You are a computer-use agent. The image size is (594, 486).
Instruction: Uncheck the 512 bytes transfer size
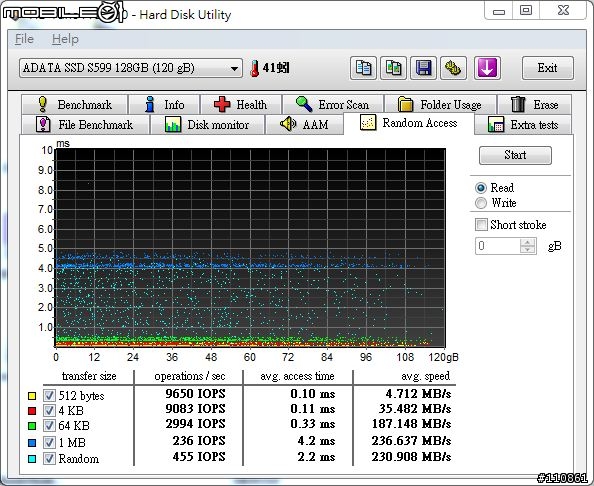pos(49,395)
